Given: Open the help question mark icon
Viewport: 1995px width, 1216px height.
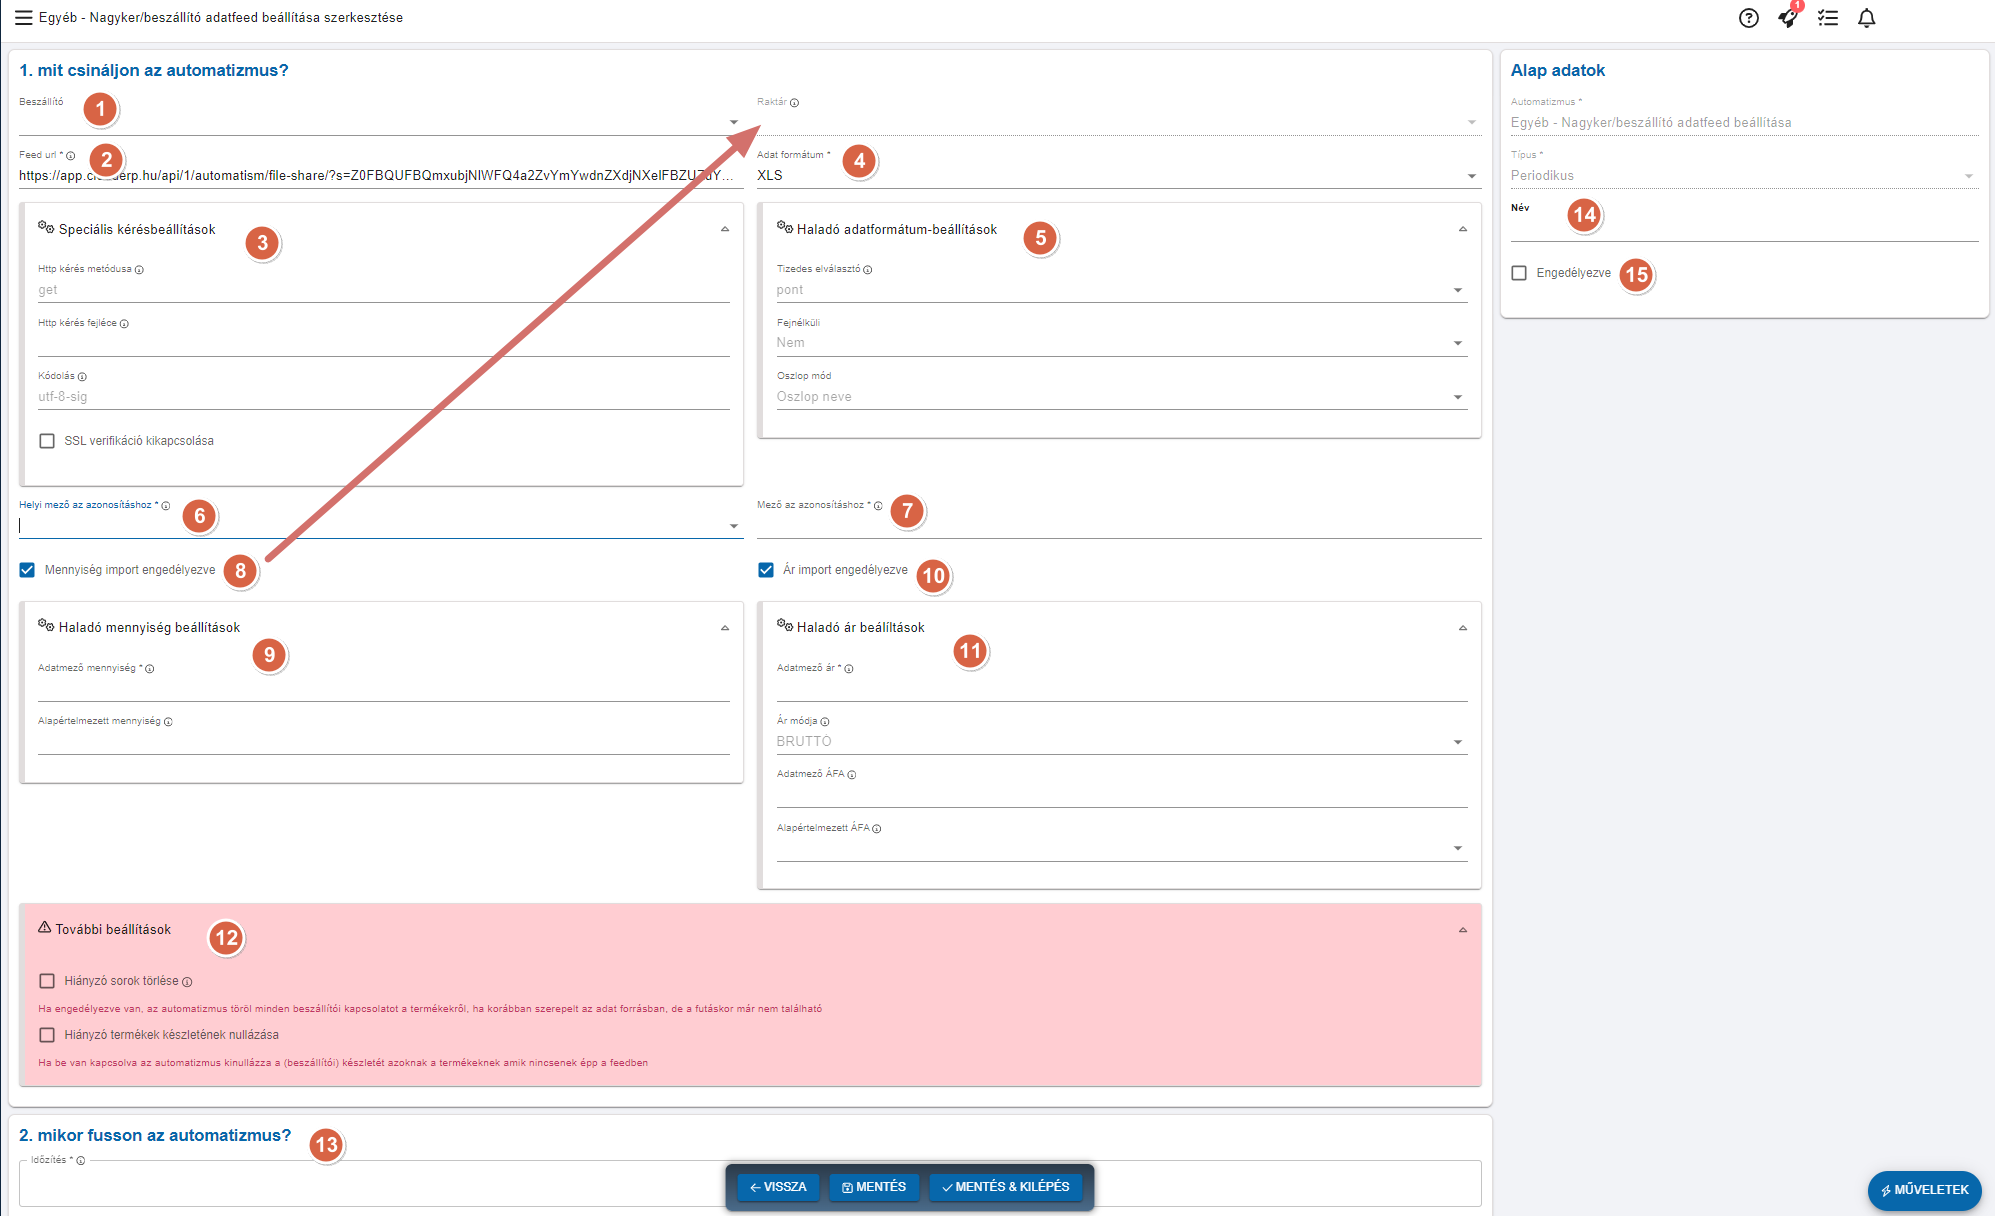Looking at the screenshot, I should tap(1748, 18).
